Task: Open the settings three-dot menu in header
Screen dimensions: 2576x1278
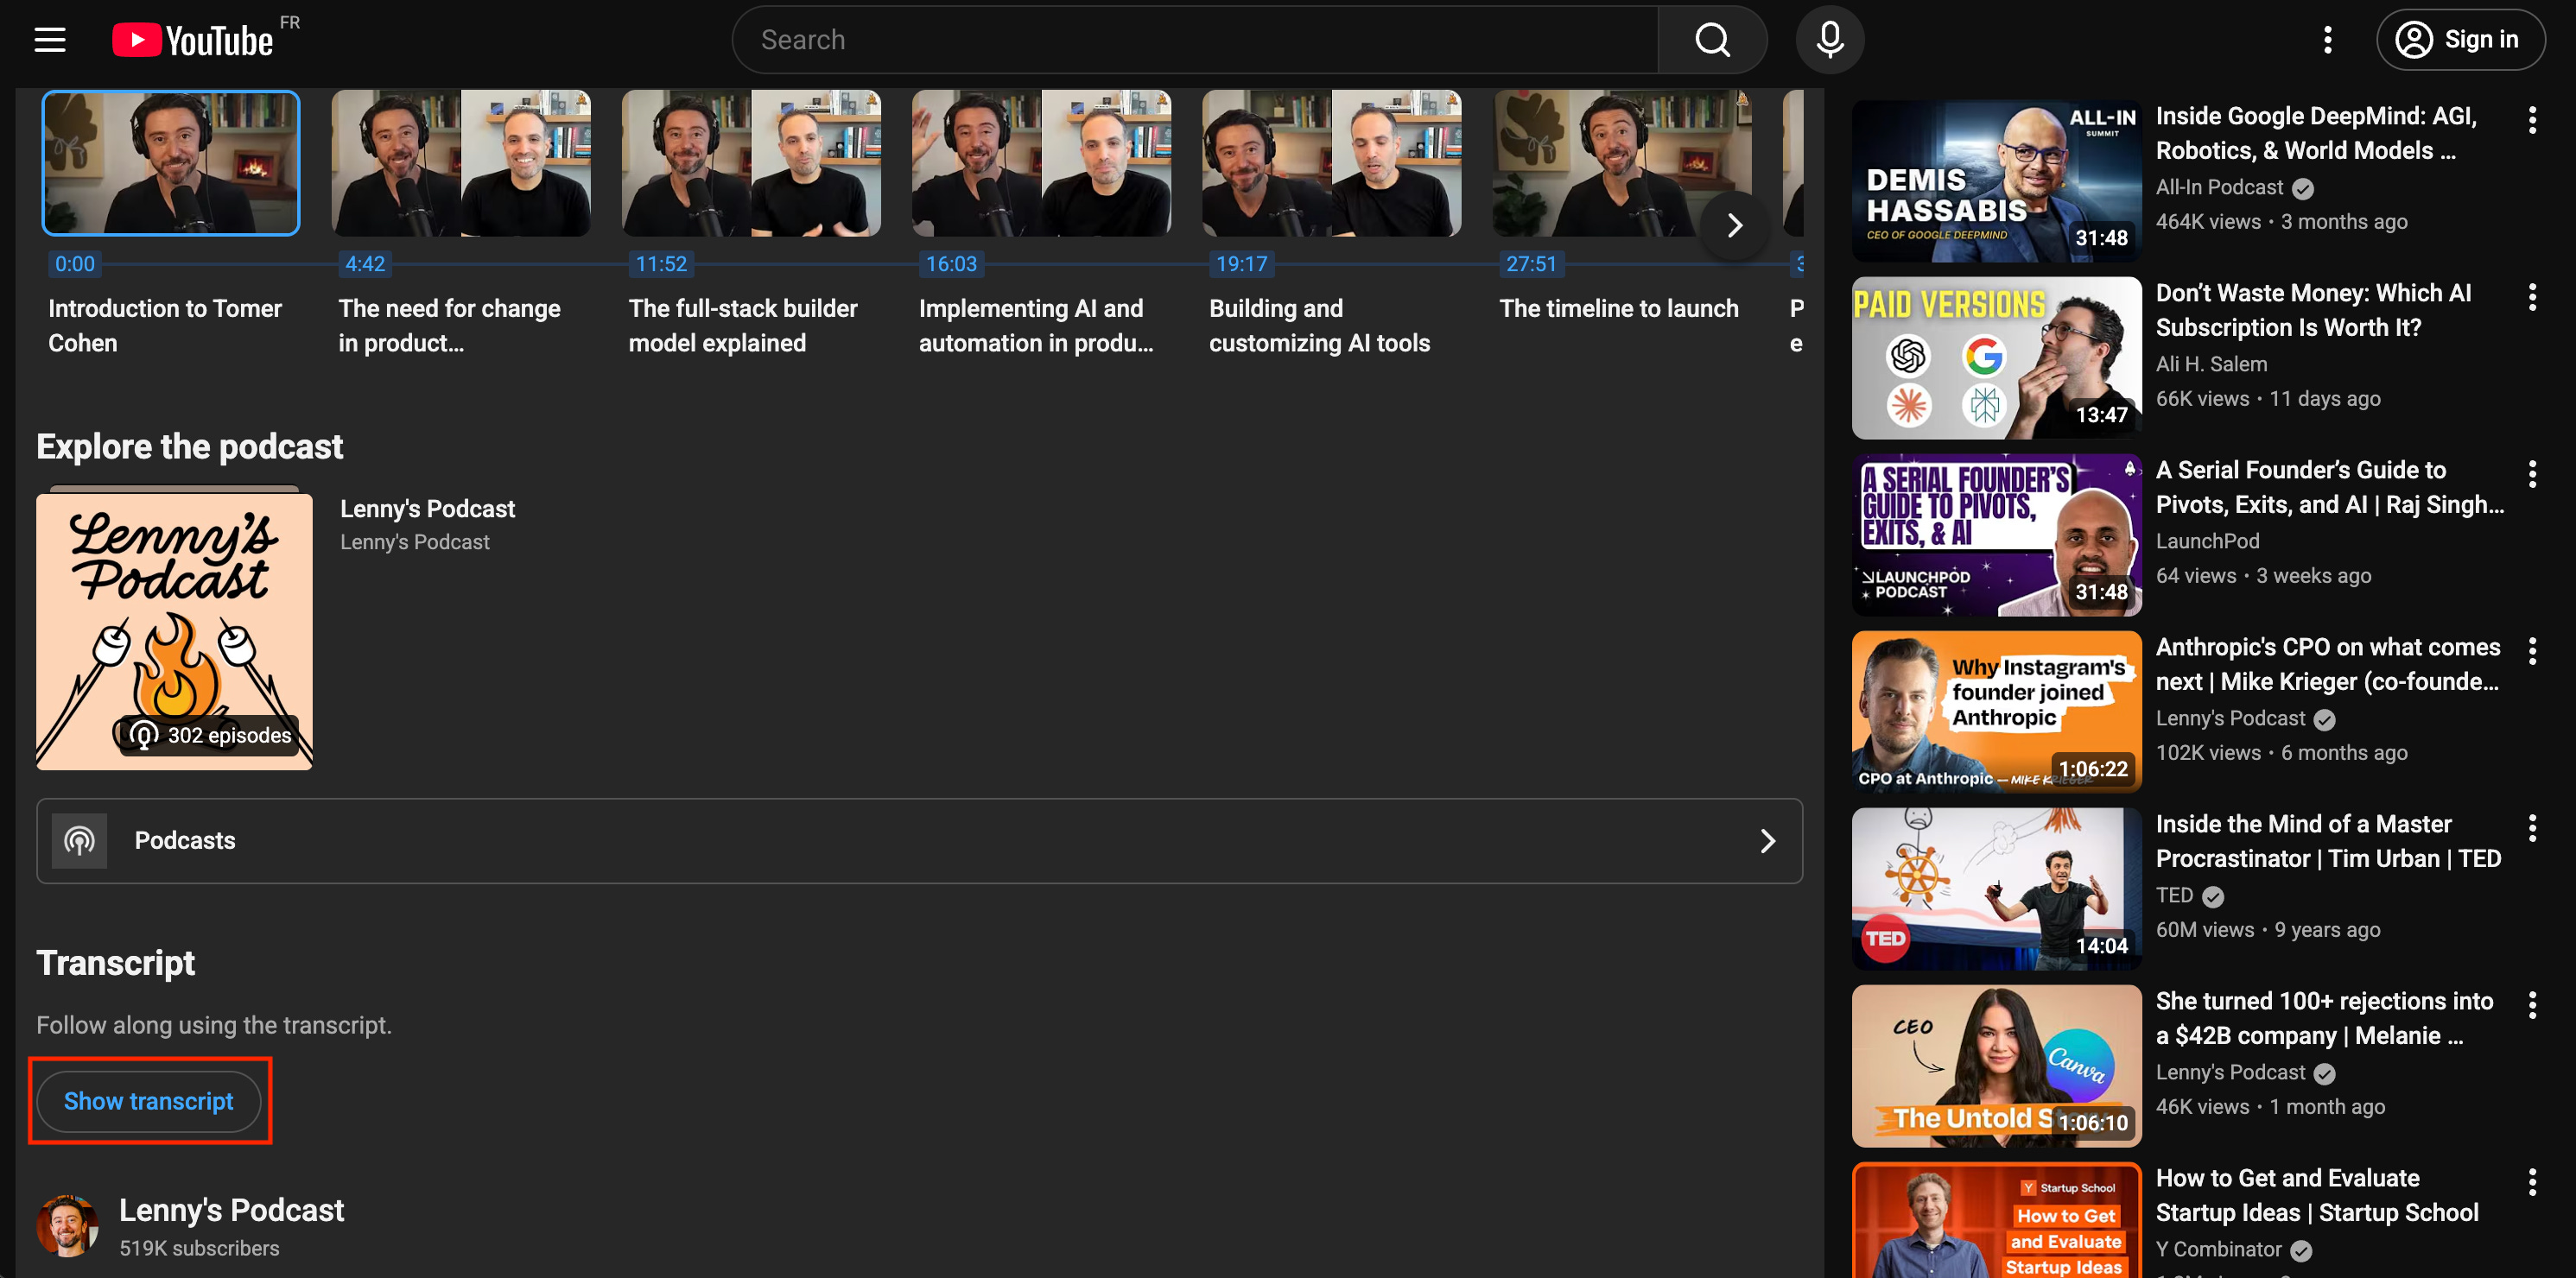Action: click(2327, 40)
